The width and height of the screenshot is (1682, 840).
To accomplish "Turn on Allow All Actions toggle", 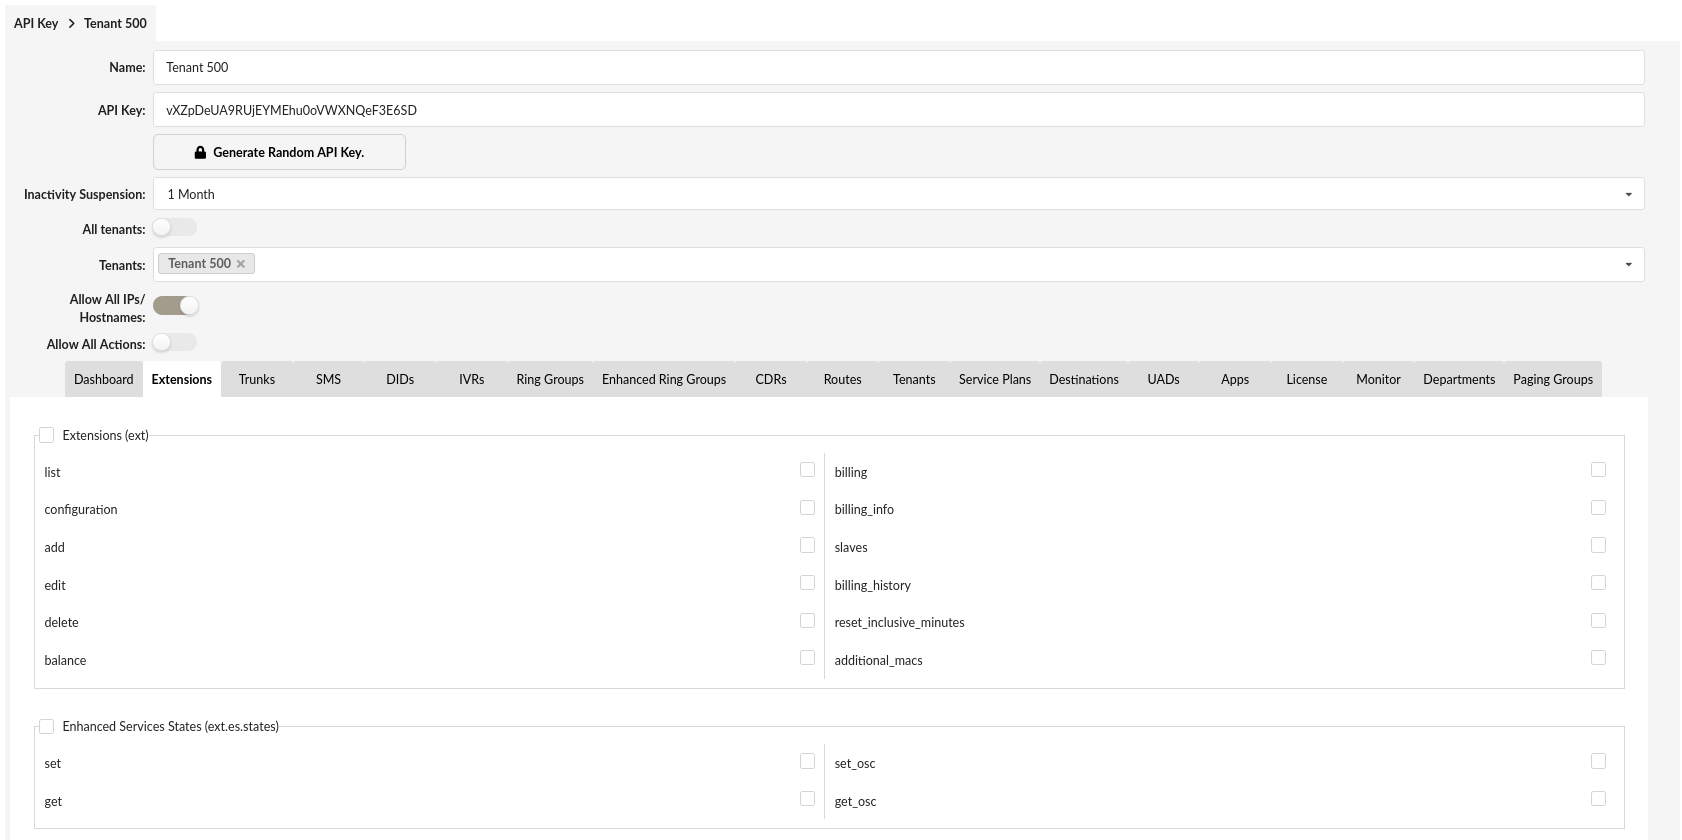I will (x=174, y=343).
